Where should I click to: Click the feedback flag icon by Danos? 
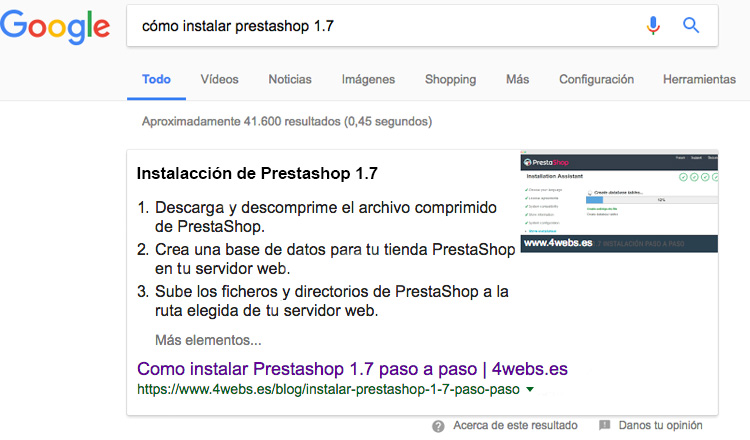pos(605,425)
